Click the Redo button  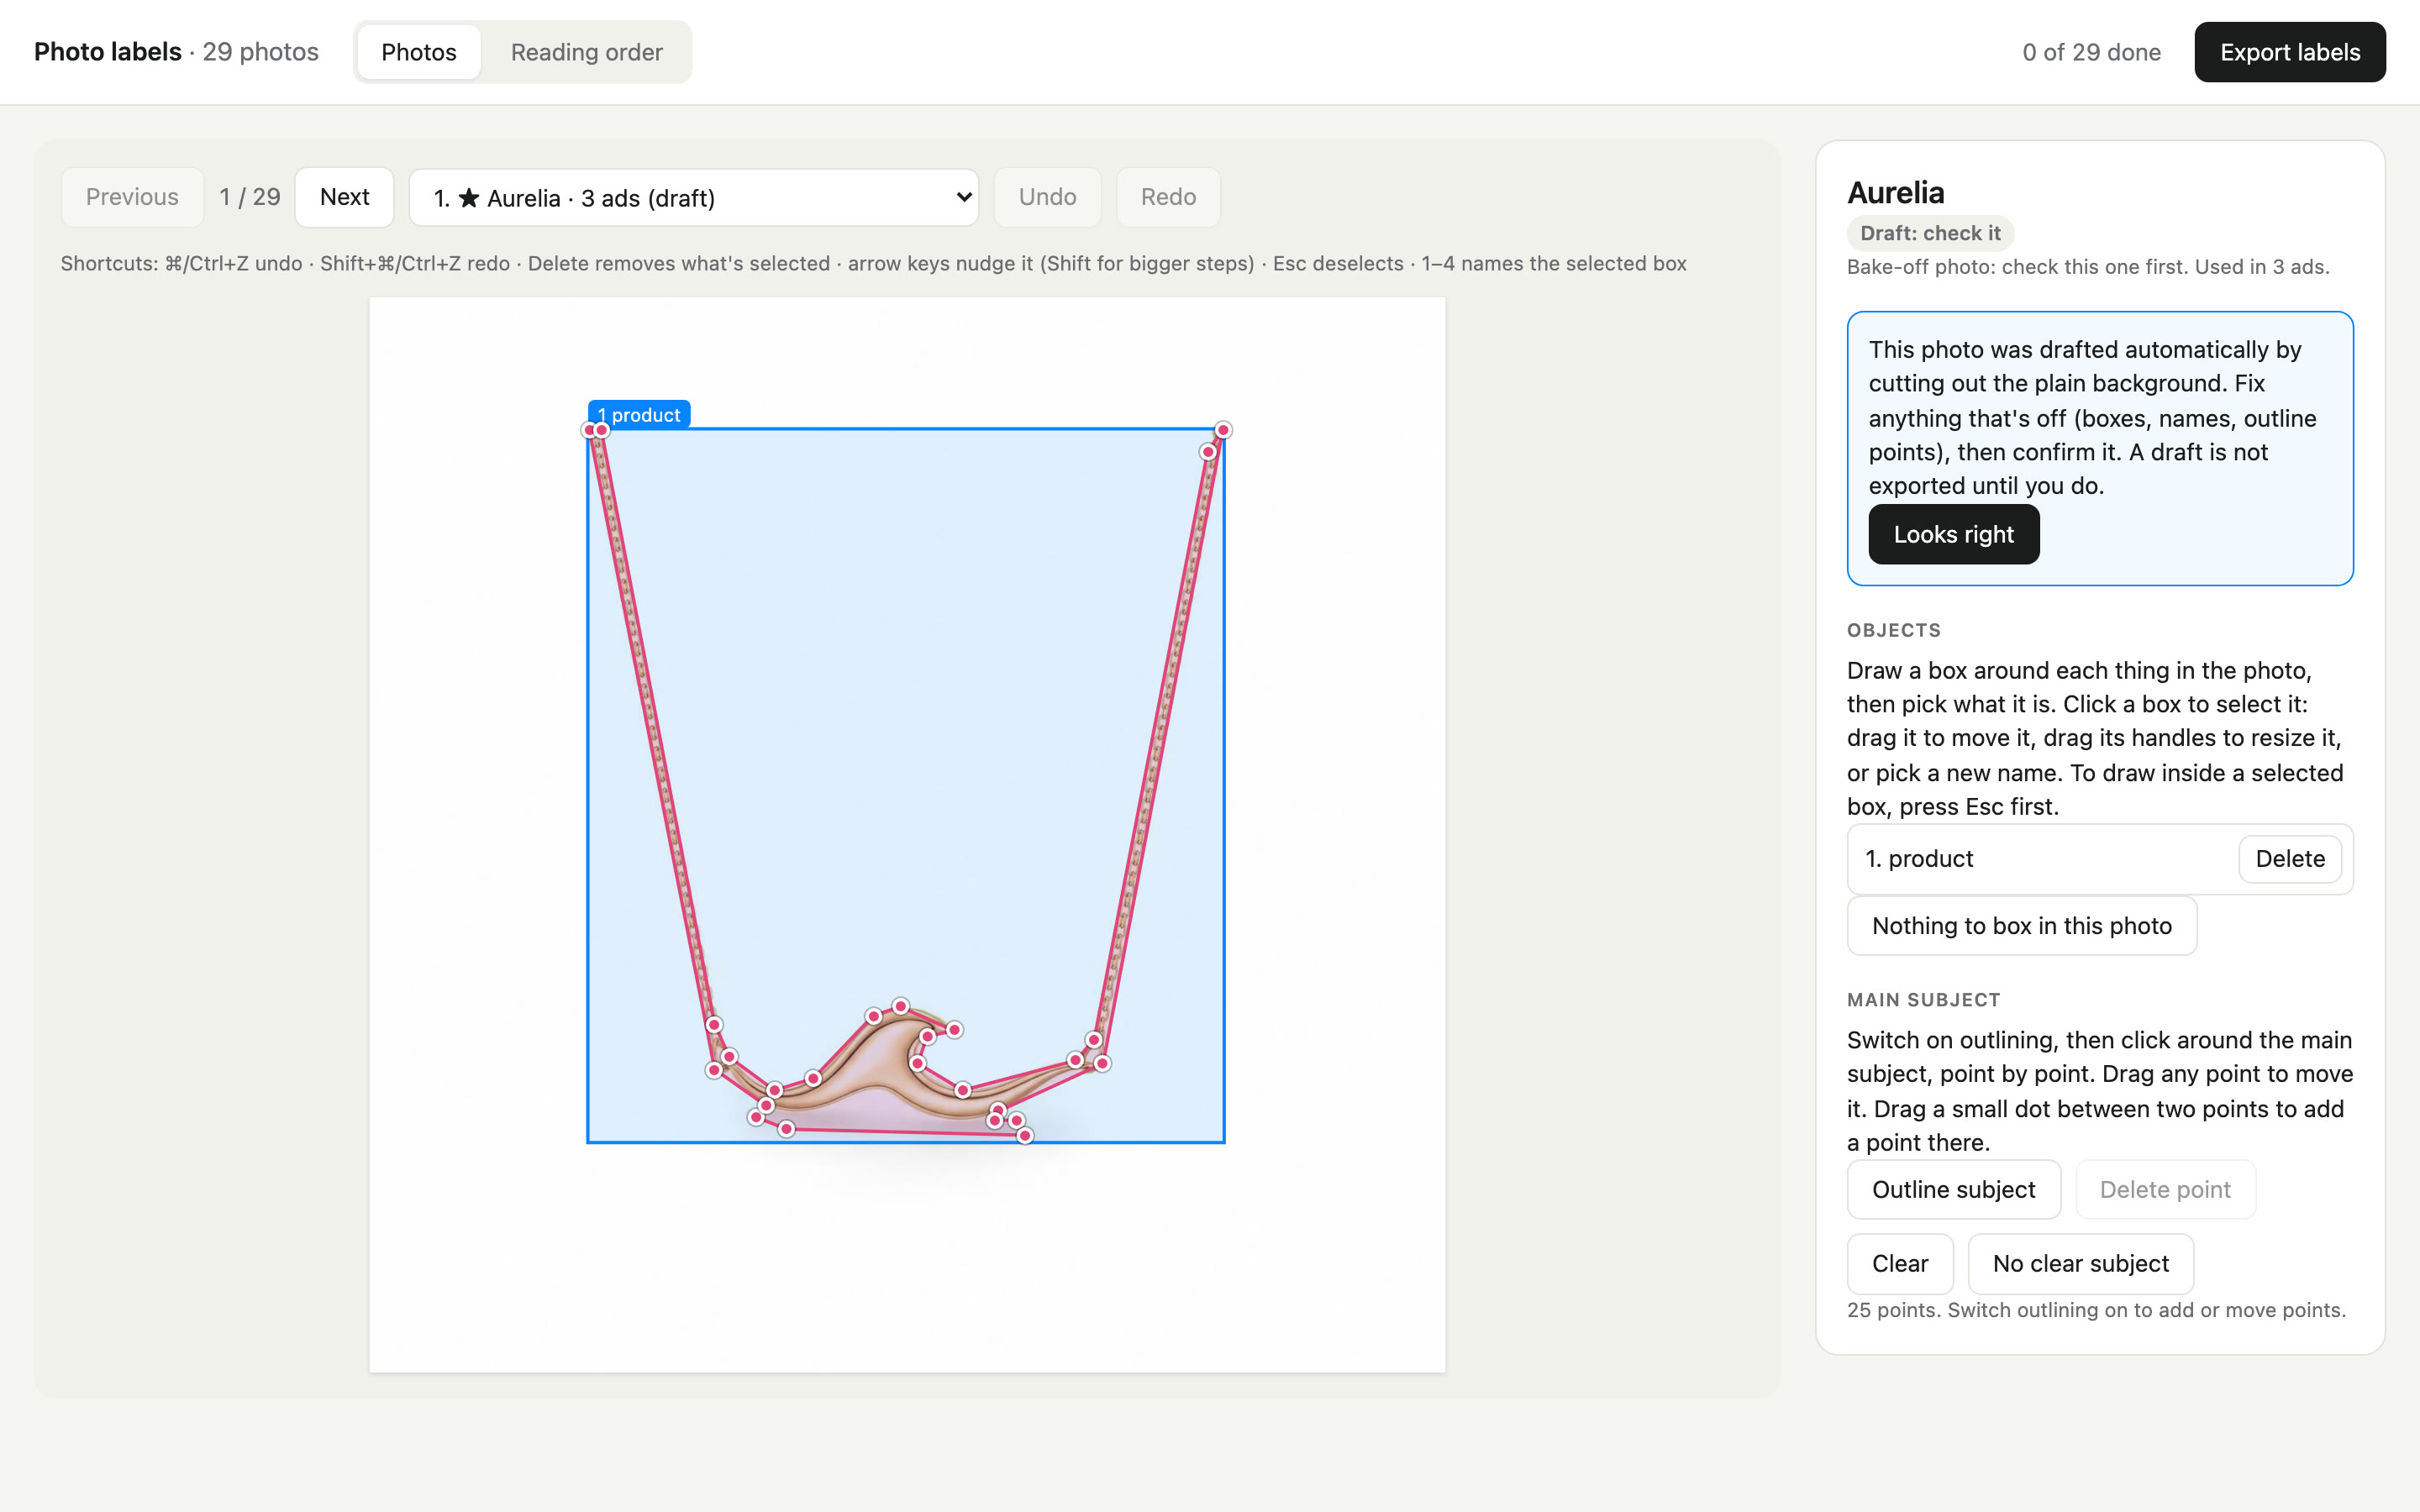pos(1168,197)
